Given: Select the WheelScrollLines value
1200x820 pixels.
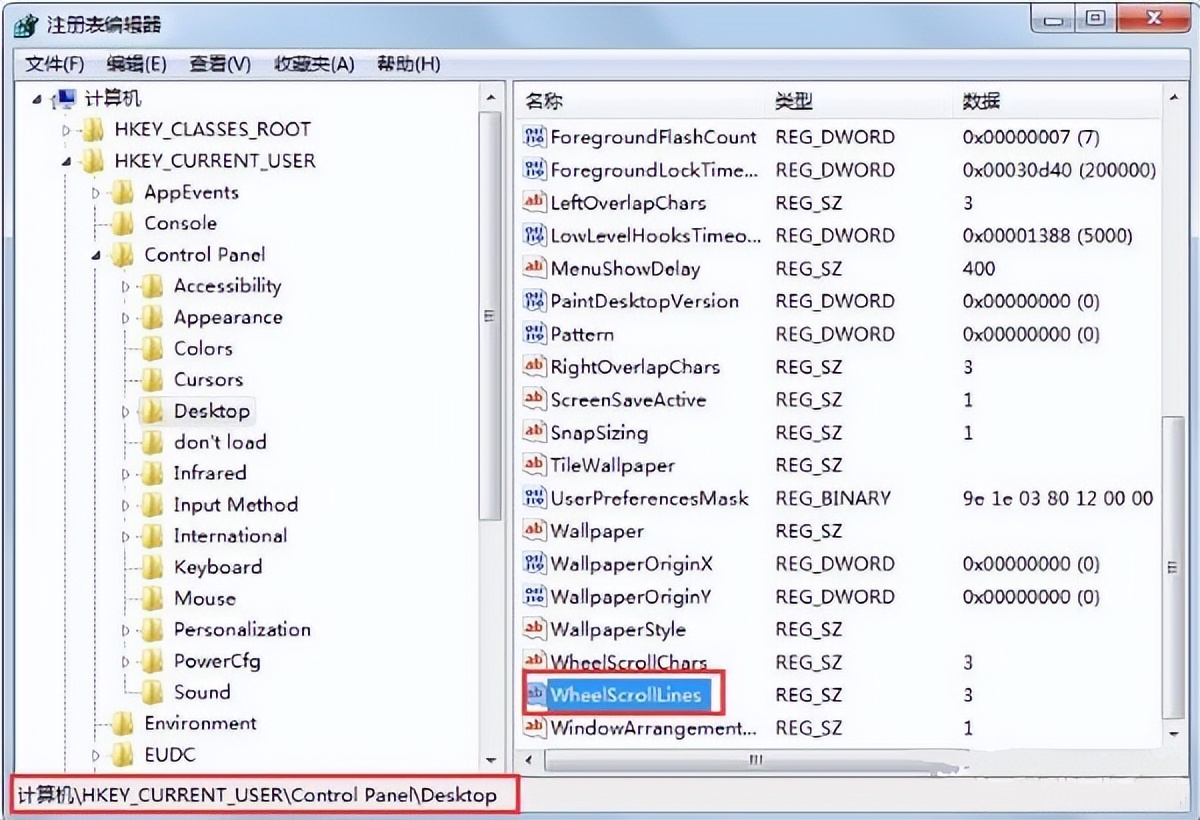Looking at the screenshot, I should point(626,695).
